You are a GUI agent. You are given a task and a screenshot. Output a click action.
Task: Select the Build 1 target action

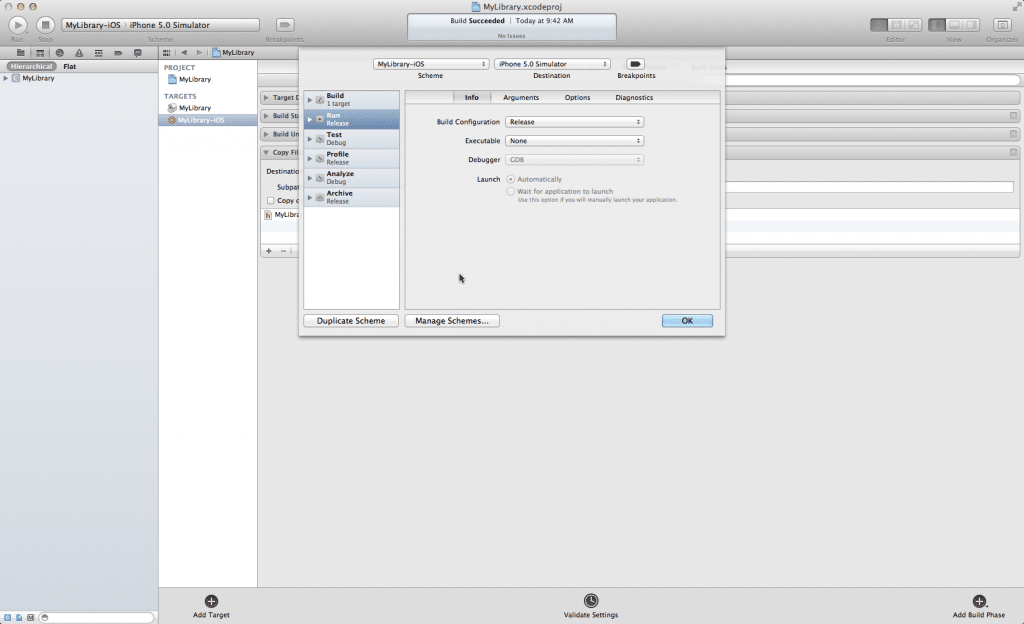click(351, 100)
